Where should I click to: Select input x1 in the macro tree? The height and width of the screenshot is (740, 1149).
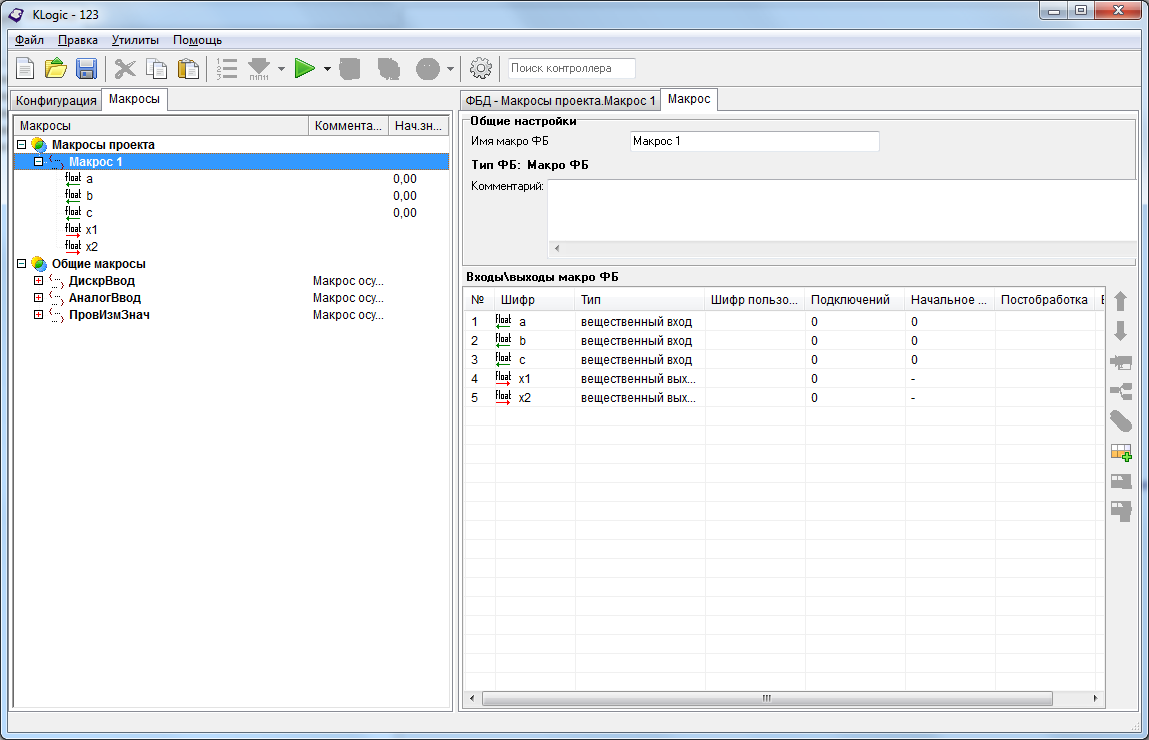91,229
